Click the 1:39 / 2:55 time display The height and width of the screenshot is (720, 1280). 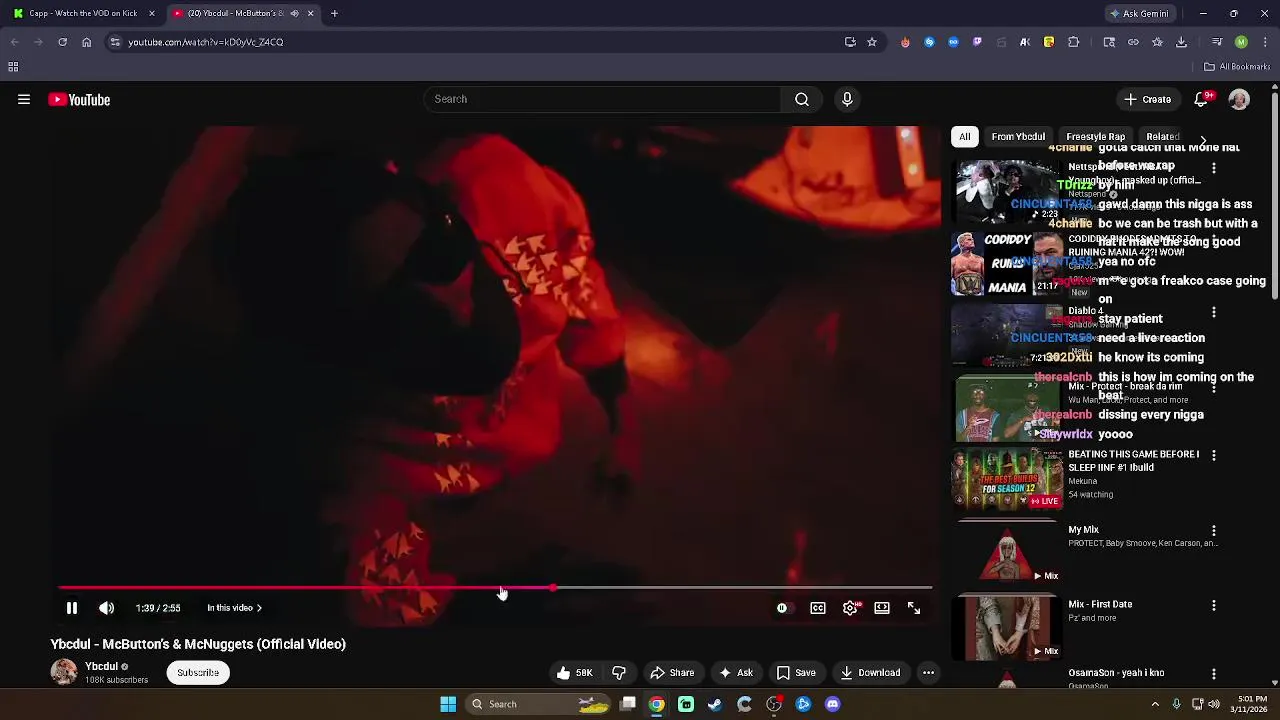158,608
